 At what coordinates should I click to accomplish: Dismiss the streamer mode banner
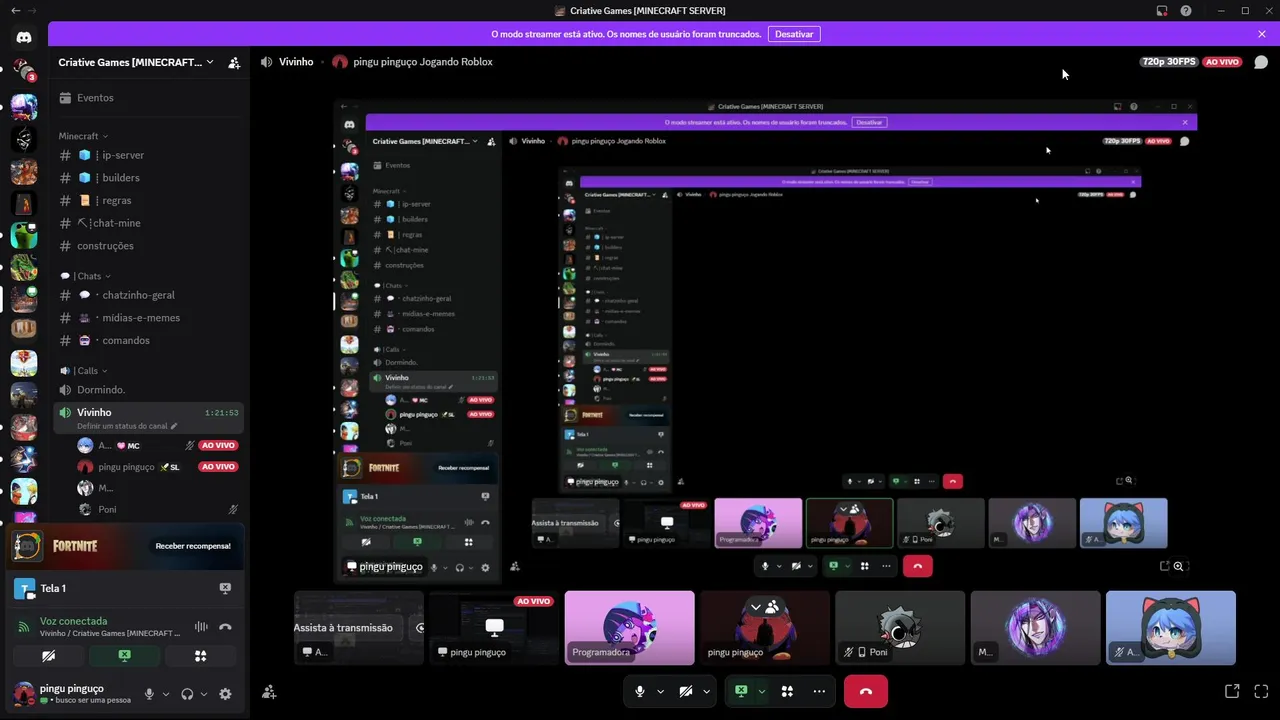point(1262,34)
